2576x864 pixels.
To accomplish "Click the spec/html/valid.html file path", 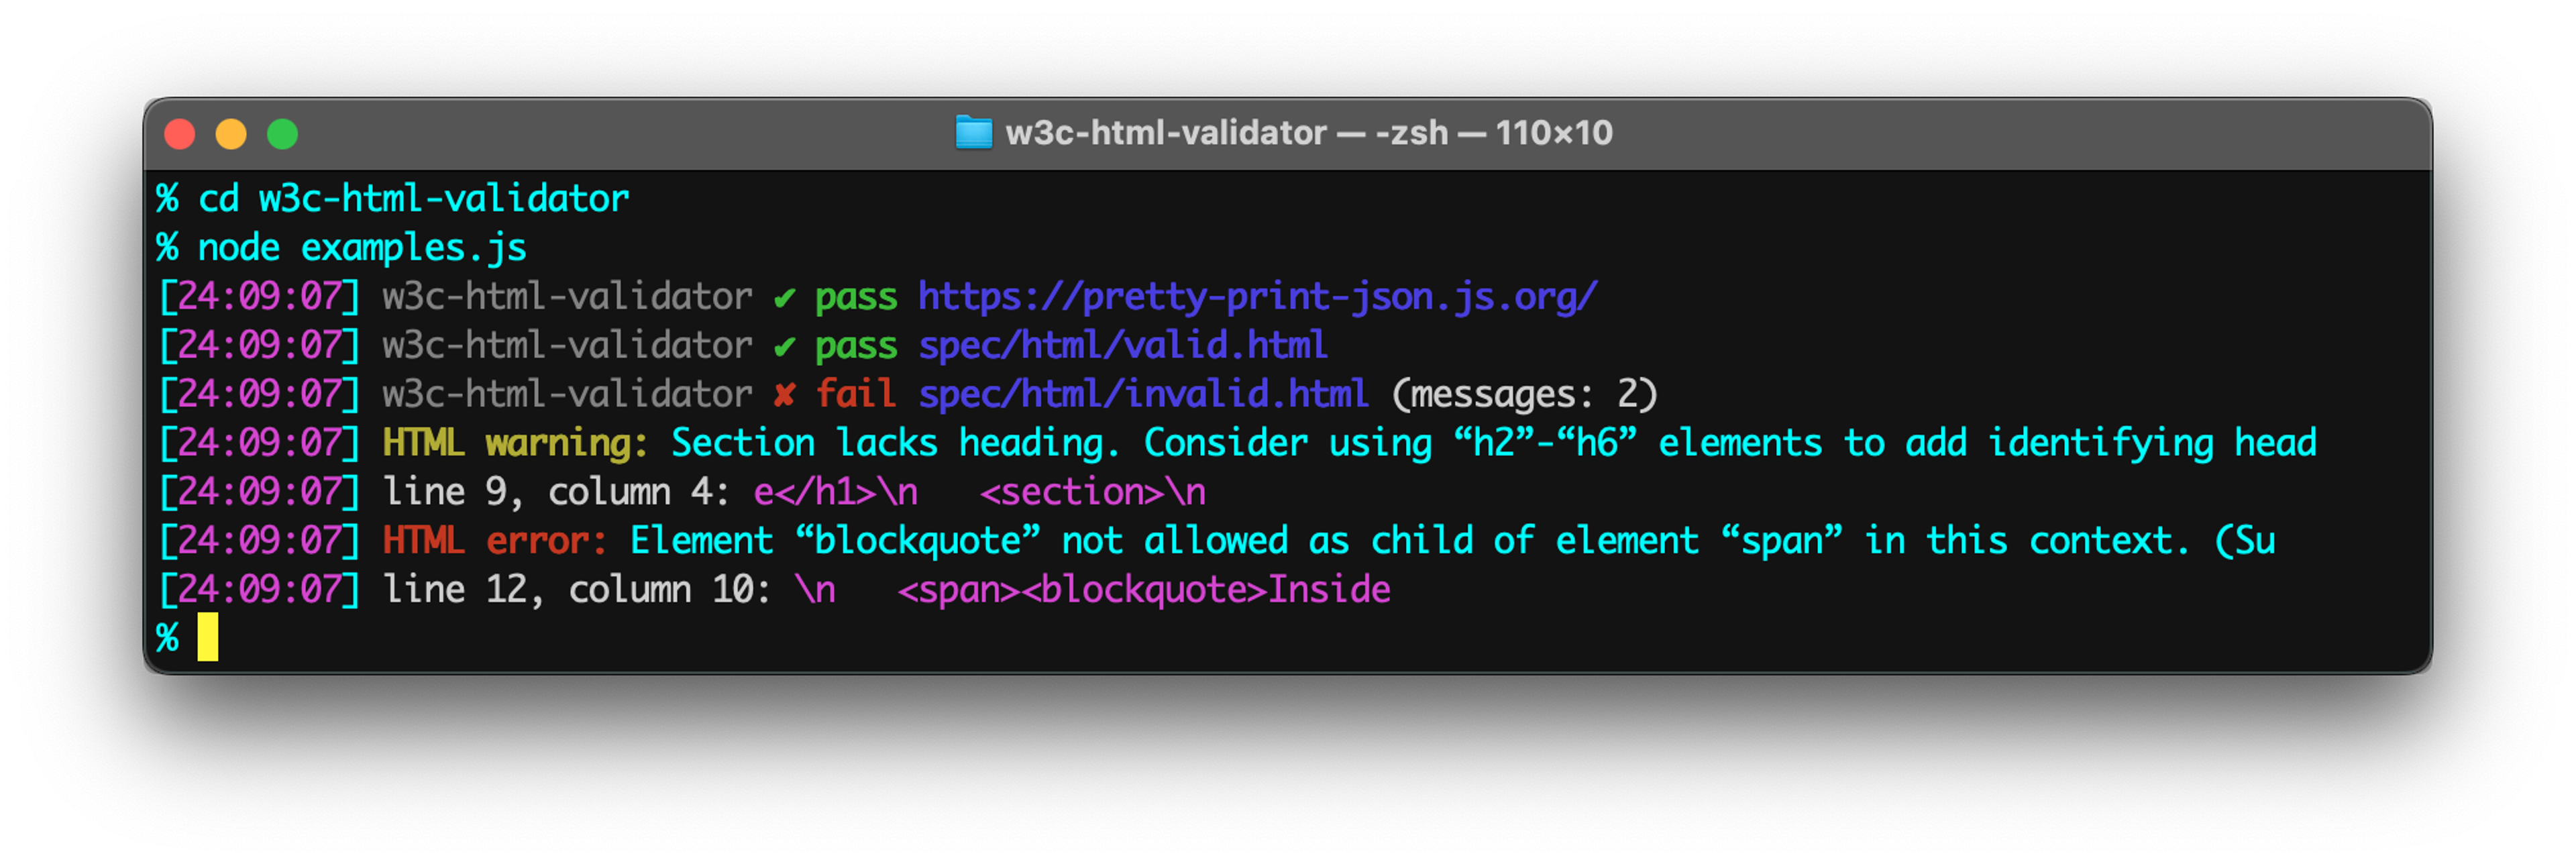I will tap(1123, 346).
